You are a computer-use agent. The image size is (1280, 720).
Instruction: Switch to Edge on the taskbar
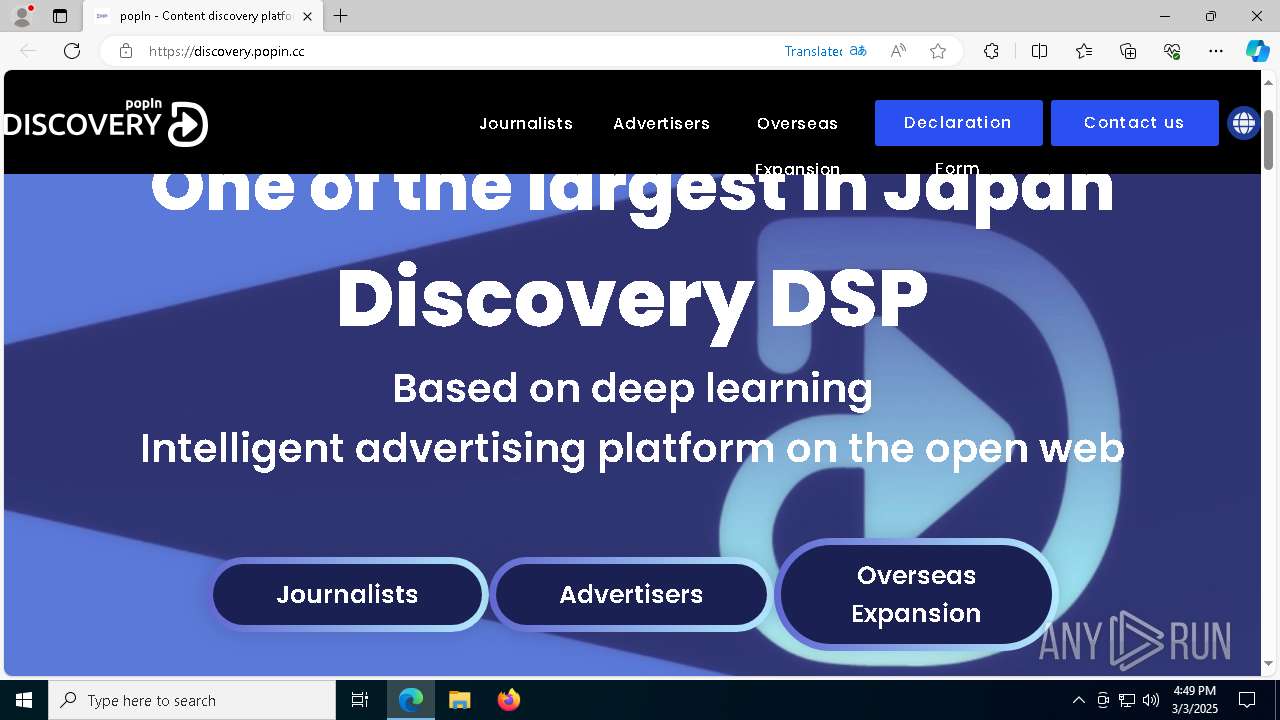(411, 700)
